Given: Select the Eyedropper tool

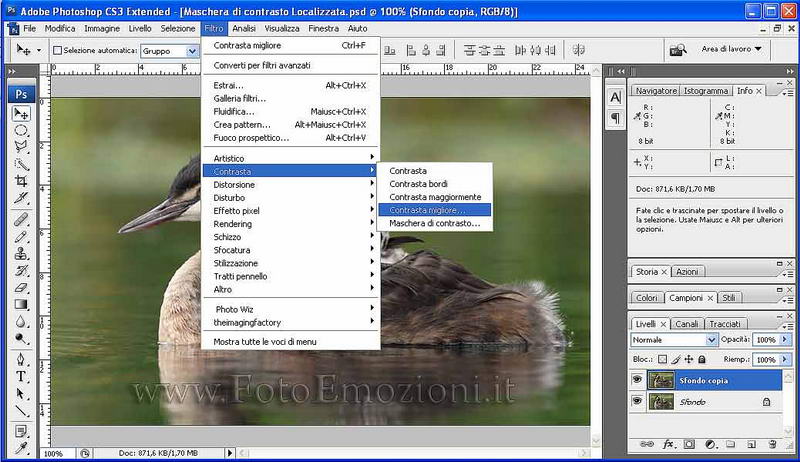Looking at the screenshot, I should pyautogui.click(x=21, y=448).
